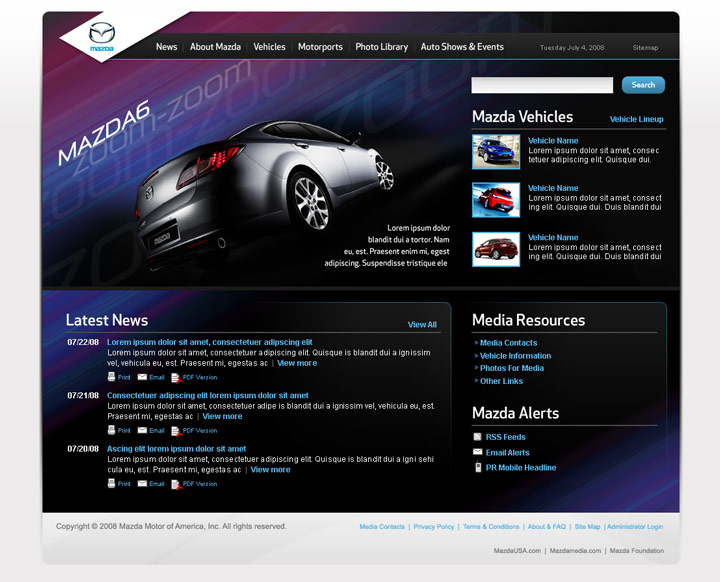Open the Vehicles menu in navigation bar

269,47
